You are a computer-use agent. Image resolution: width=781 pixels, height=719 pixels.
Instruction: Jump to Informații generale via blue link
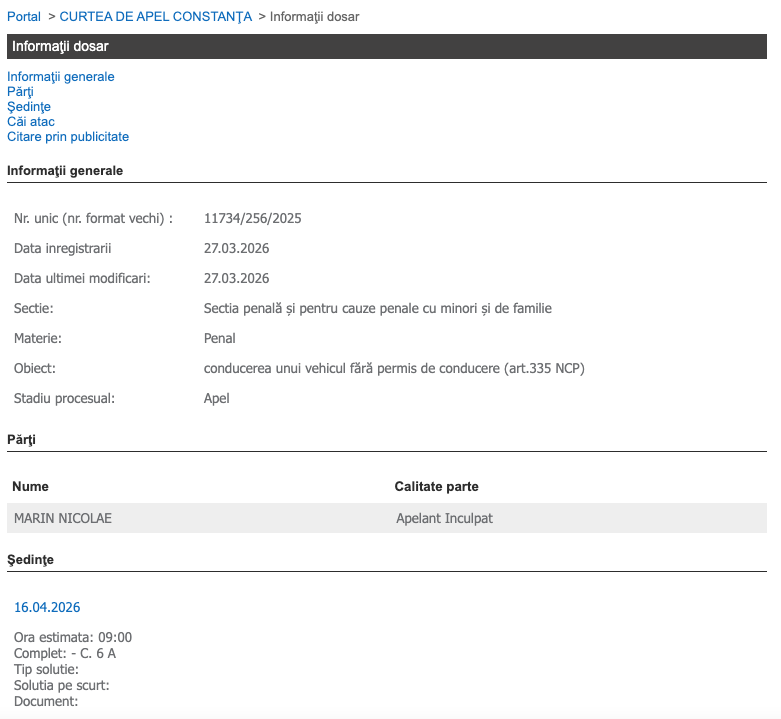pos(61,77)
